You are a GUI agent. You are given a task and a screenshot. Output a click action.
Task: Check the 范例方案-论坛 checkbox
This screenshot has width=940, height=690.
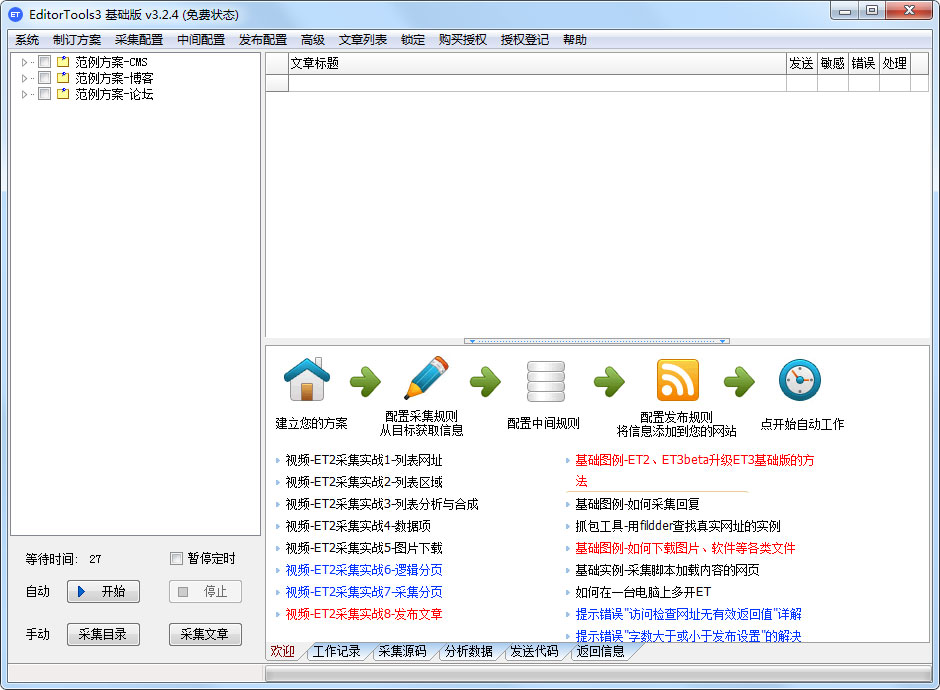click(x=44, y=94)
